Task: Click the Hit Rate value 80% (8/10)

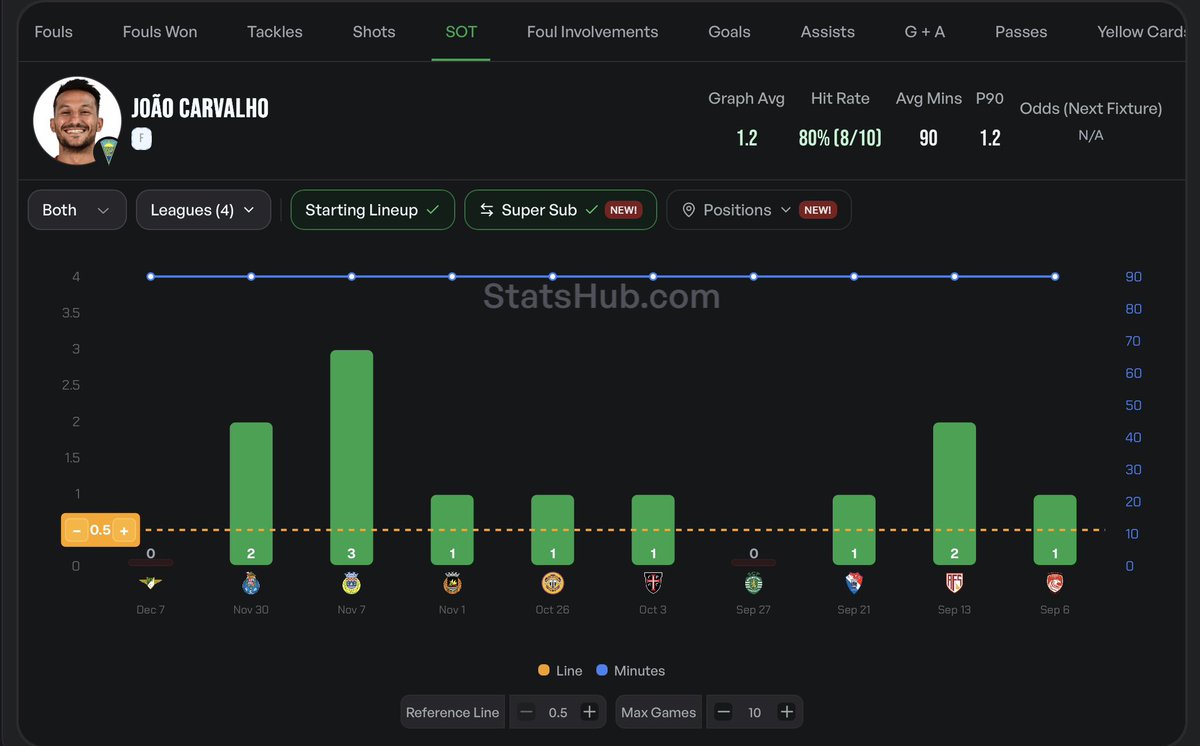Action: tap(840, 138)
